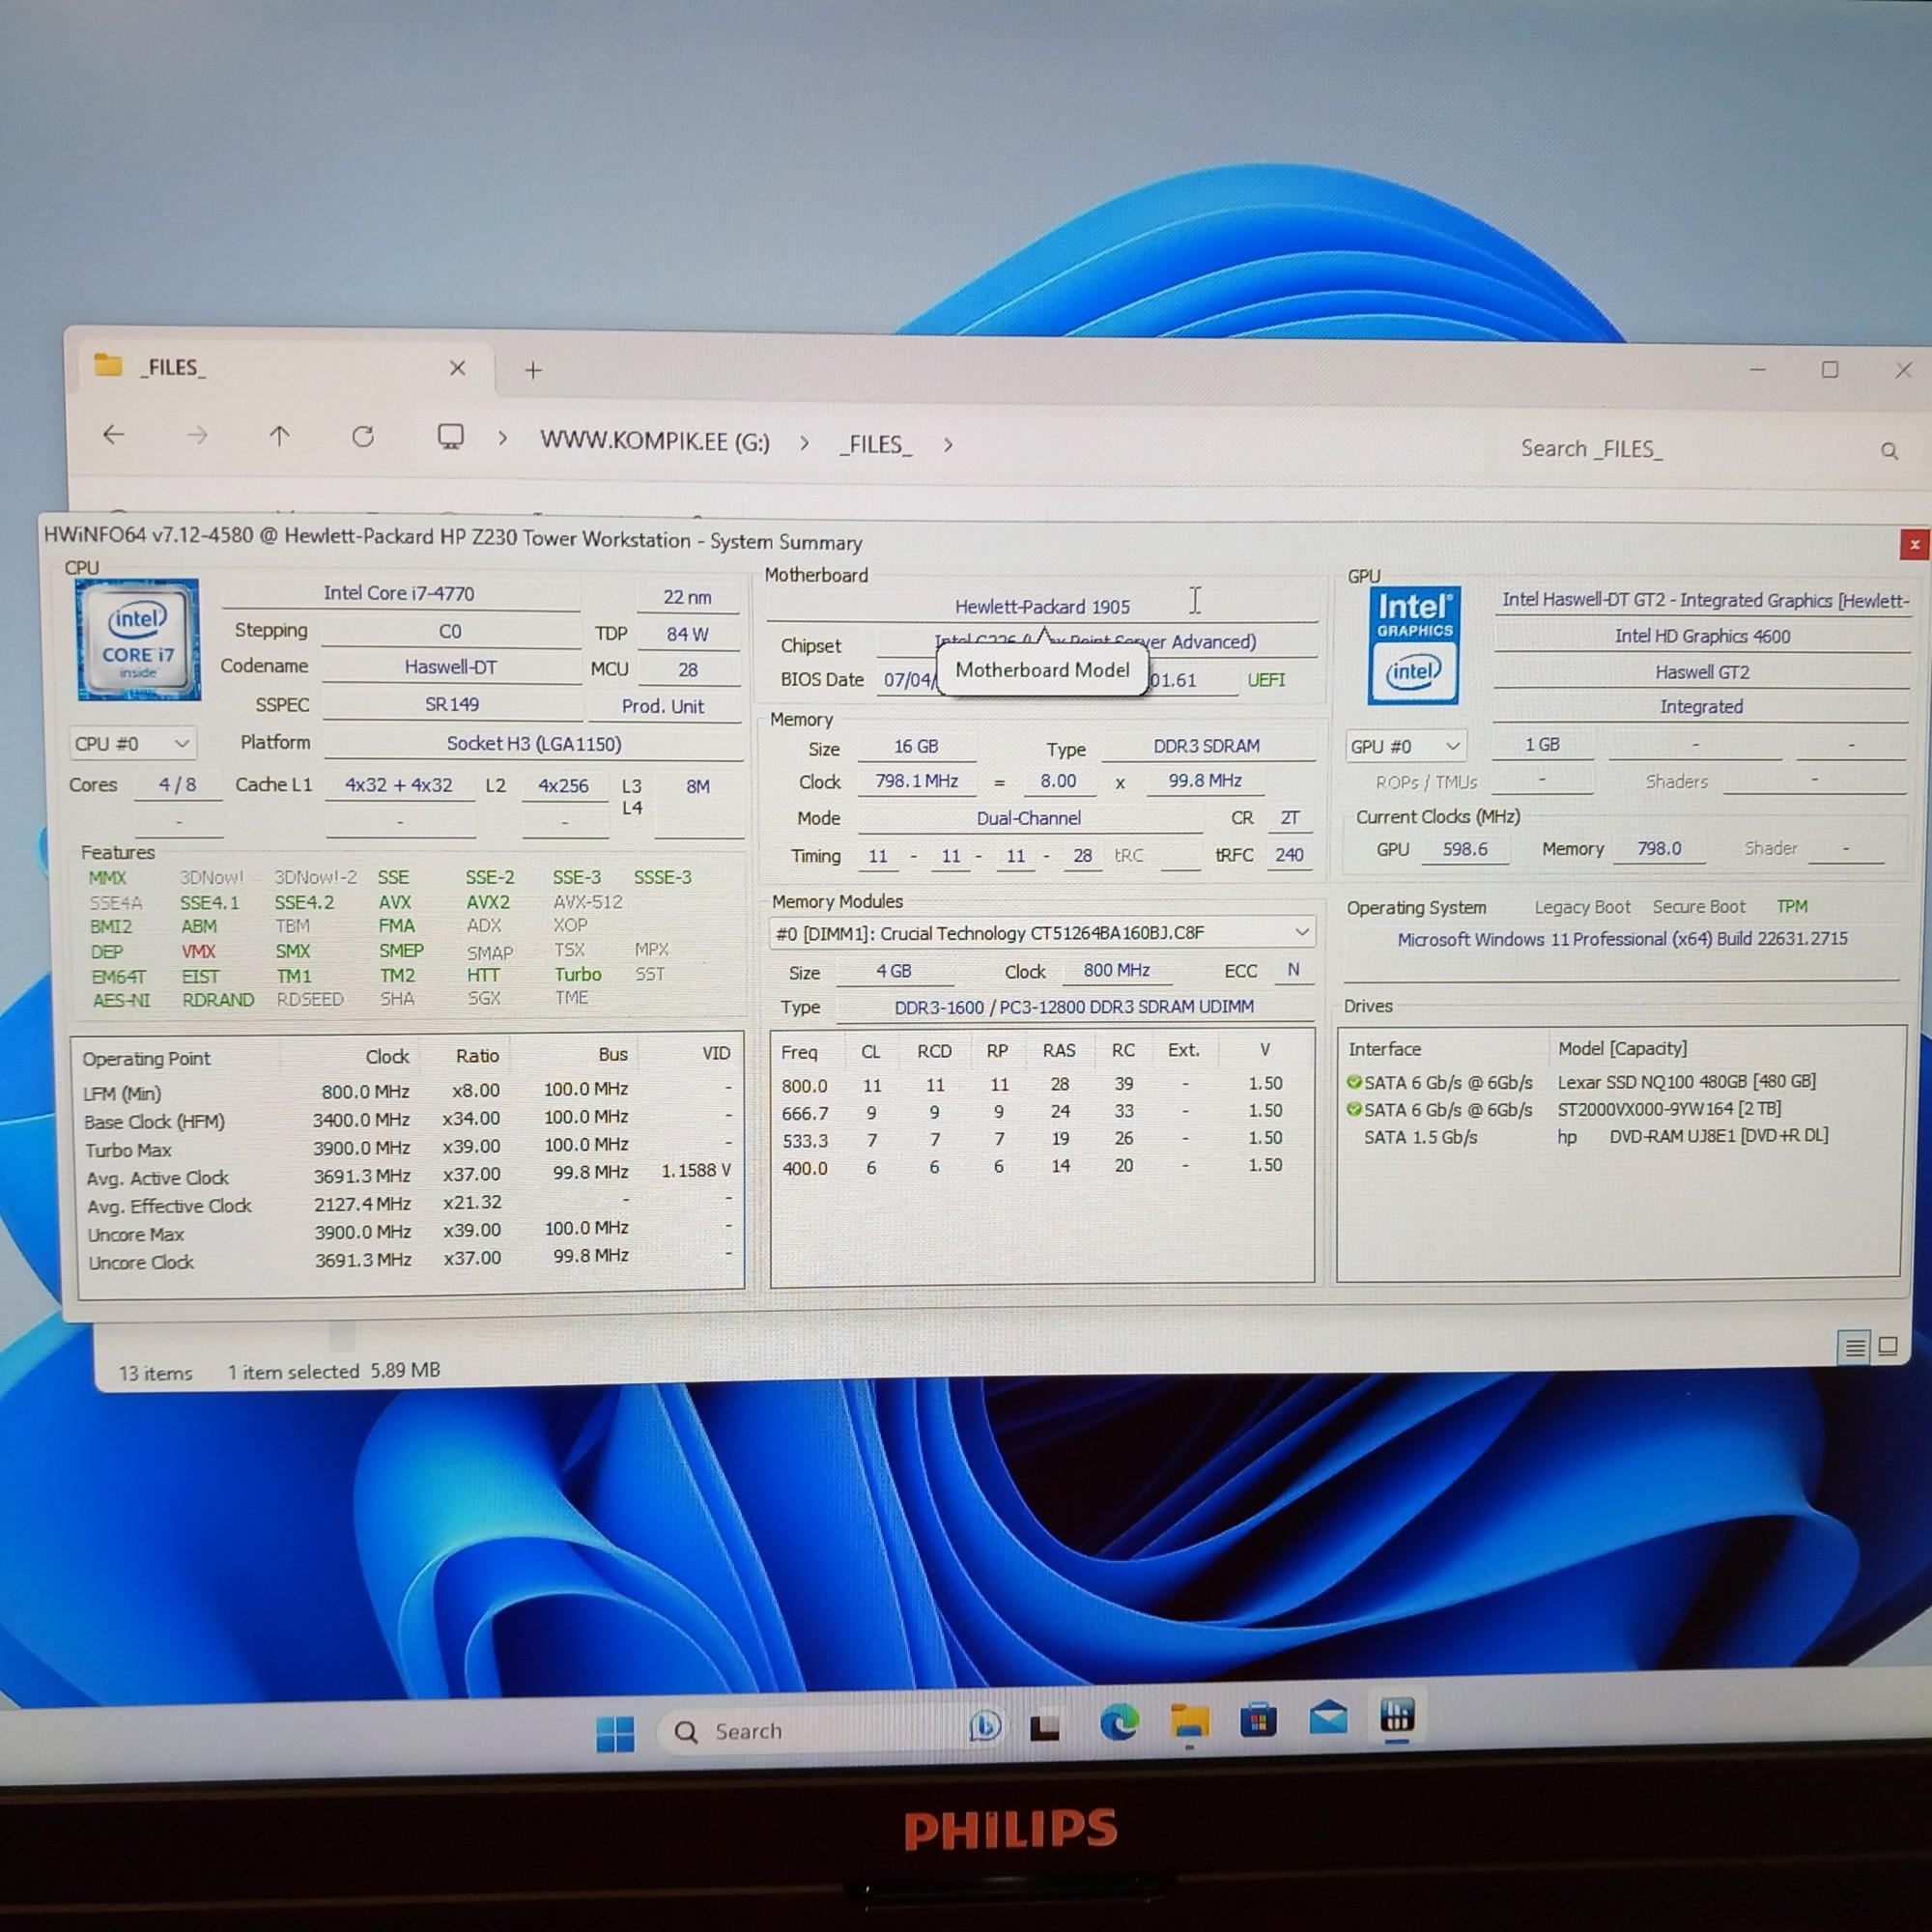
Task: Click the UEFI label
Action: click(1266, 680)
